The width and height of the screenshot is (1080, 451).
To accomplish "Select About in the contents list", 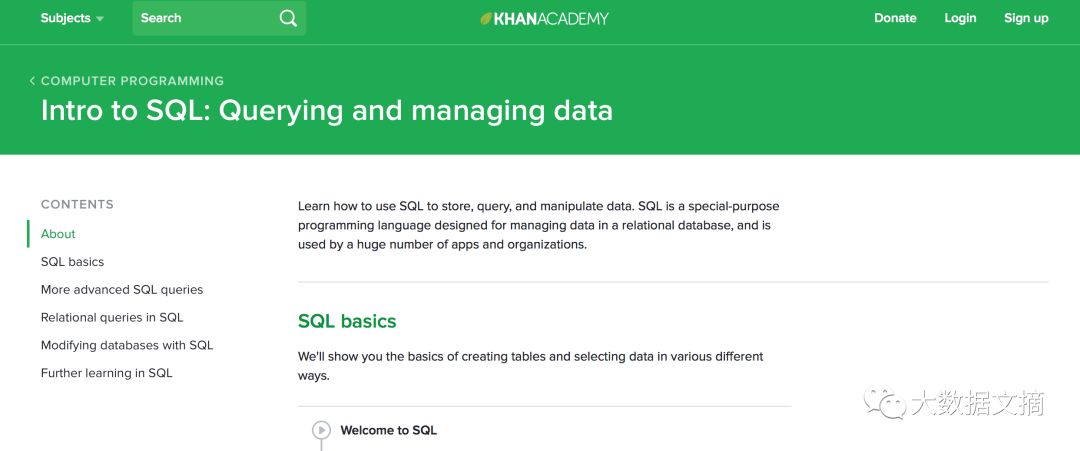I will [58, 234].
